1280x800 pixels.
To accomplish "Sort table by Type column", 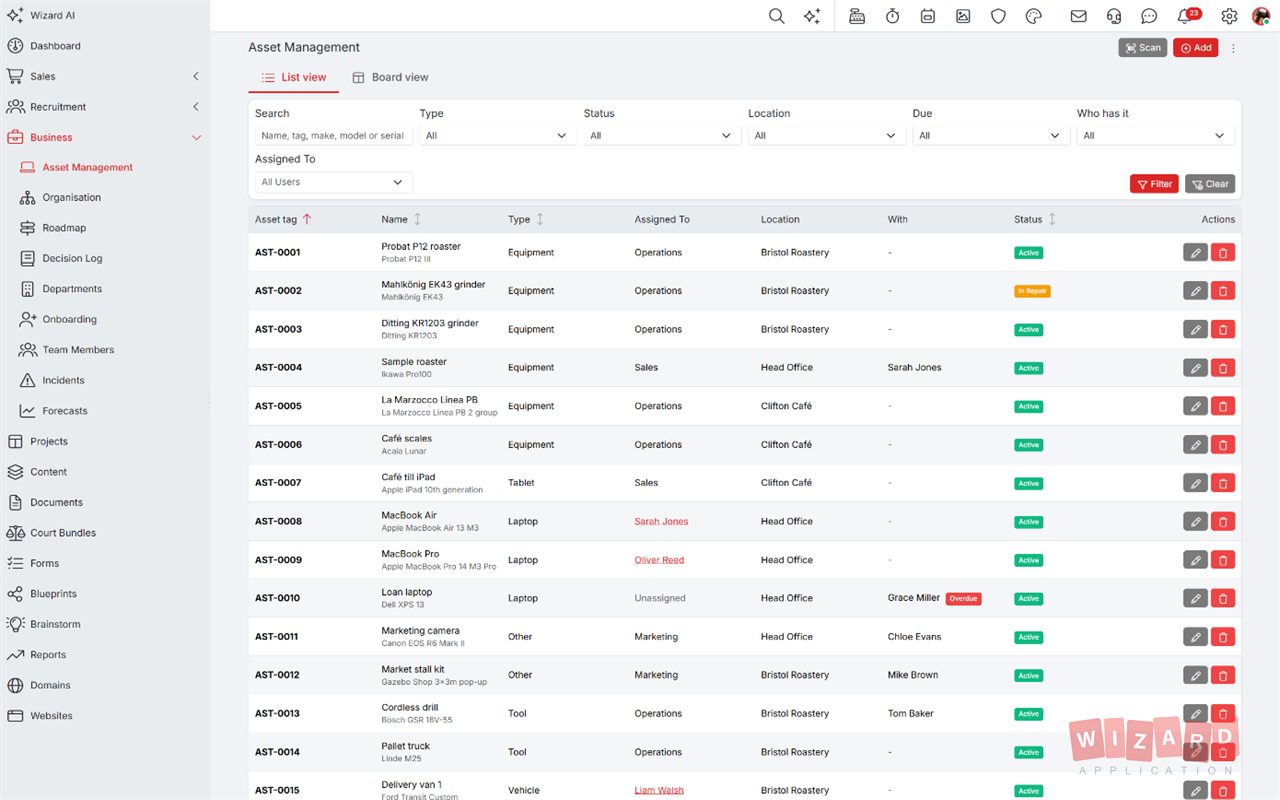I will point(540,219).
